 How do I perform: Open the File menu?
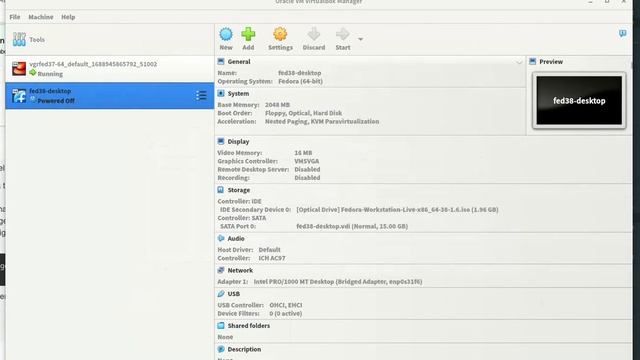click(x=15, y=17)
